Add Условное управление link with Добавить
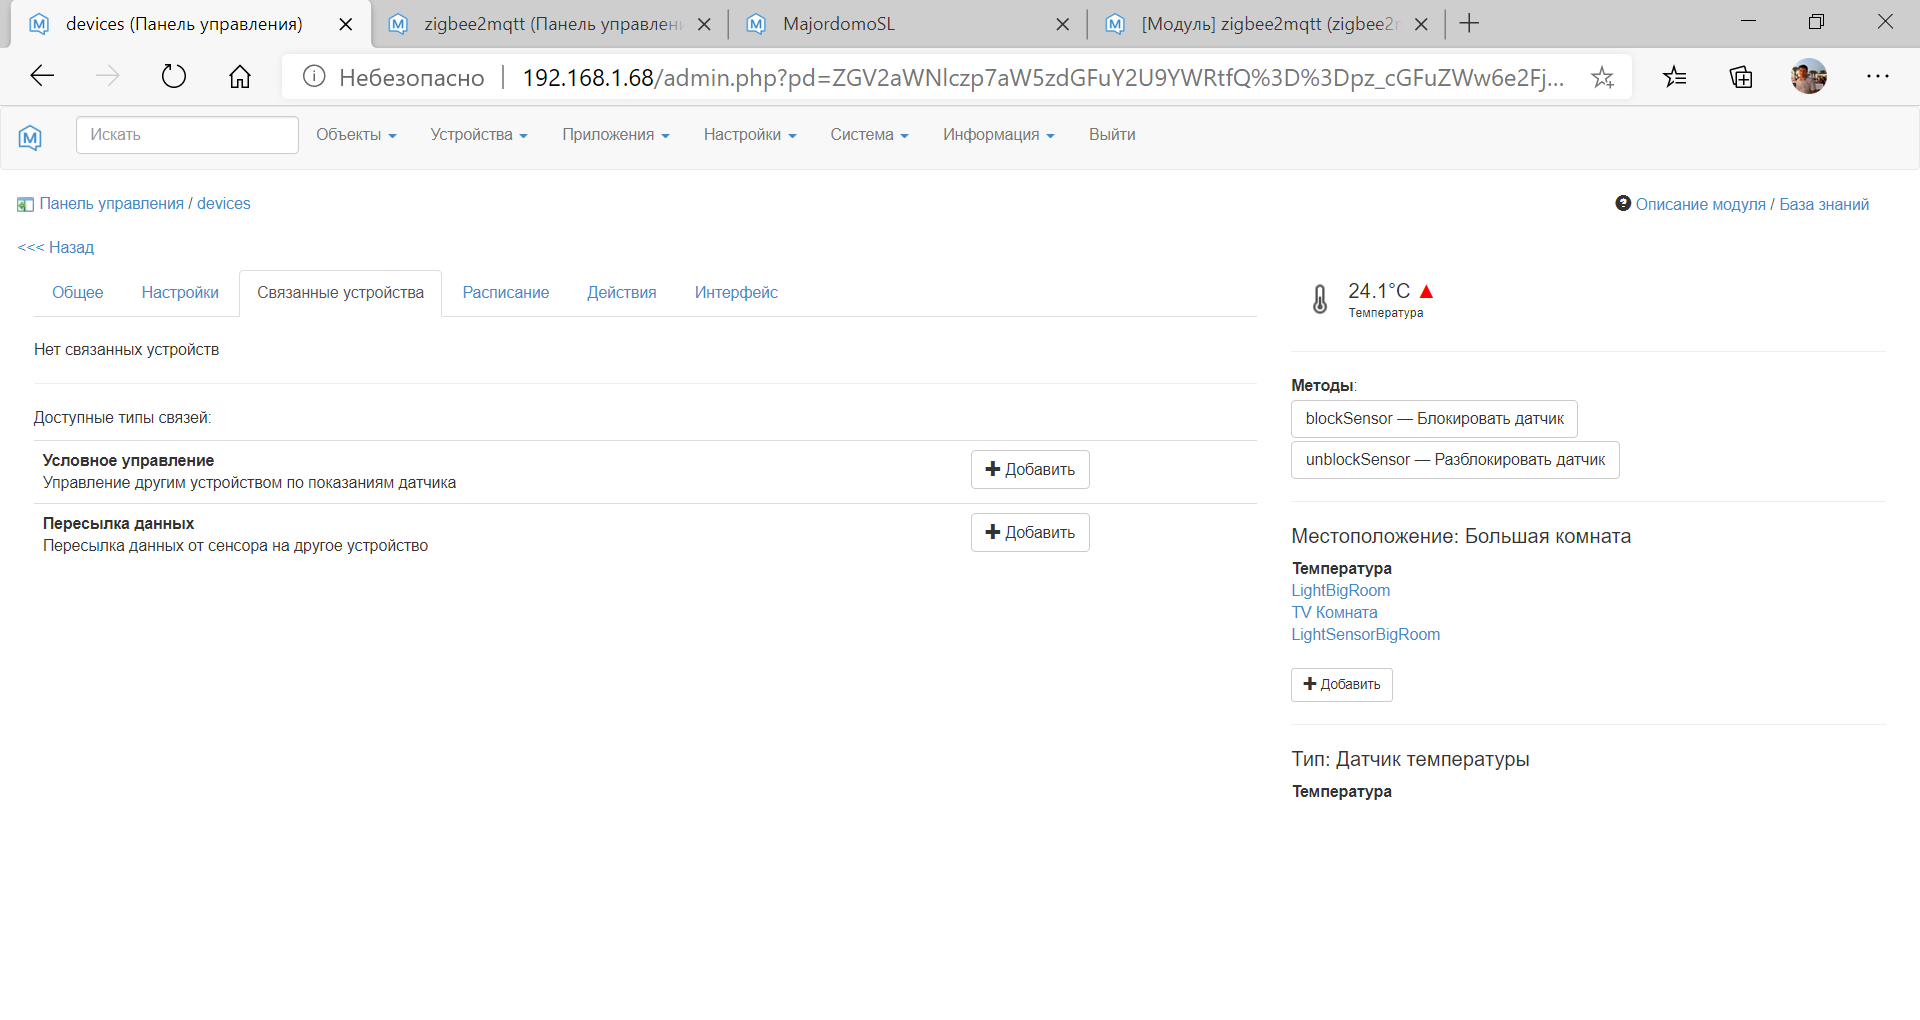 pyautogui.click(x=1030, y=470)
